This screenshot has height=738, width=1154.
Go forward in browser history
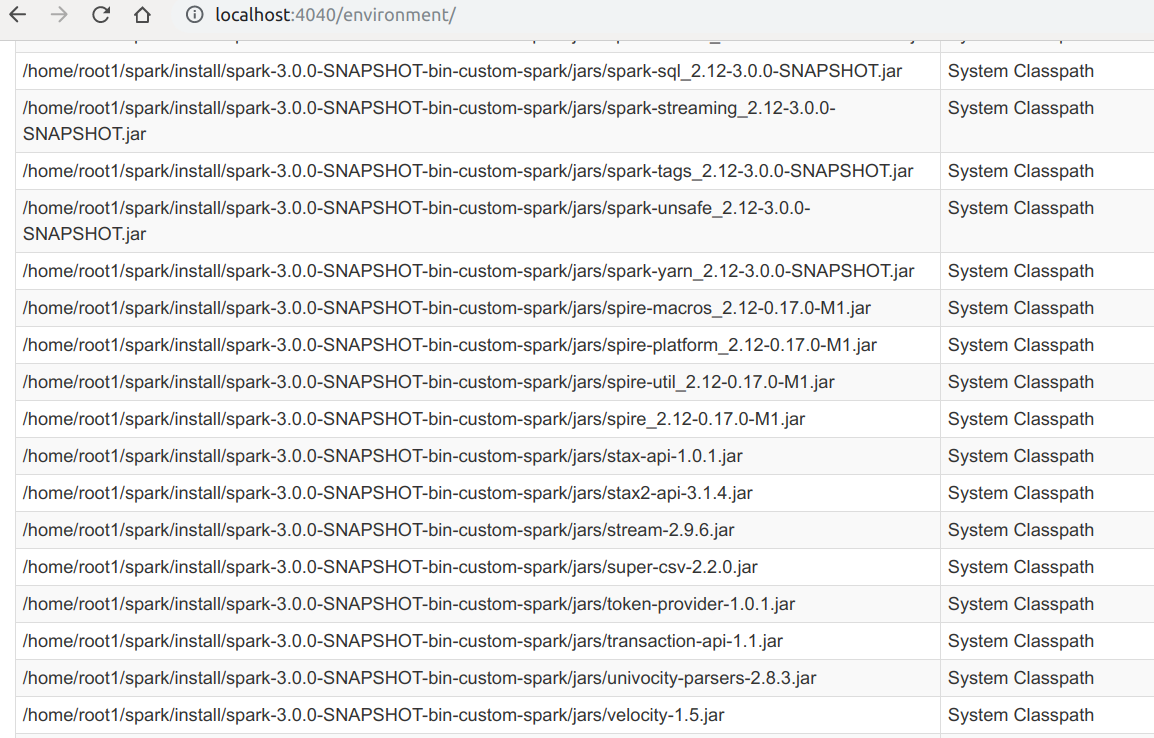59,15
